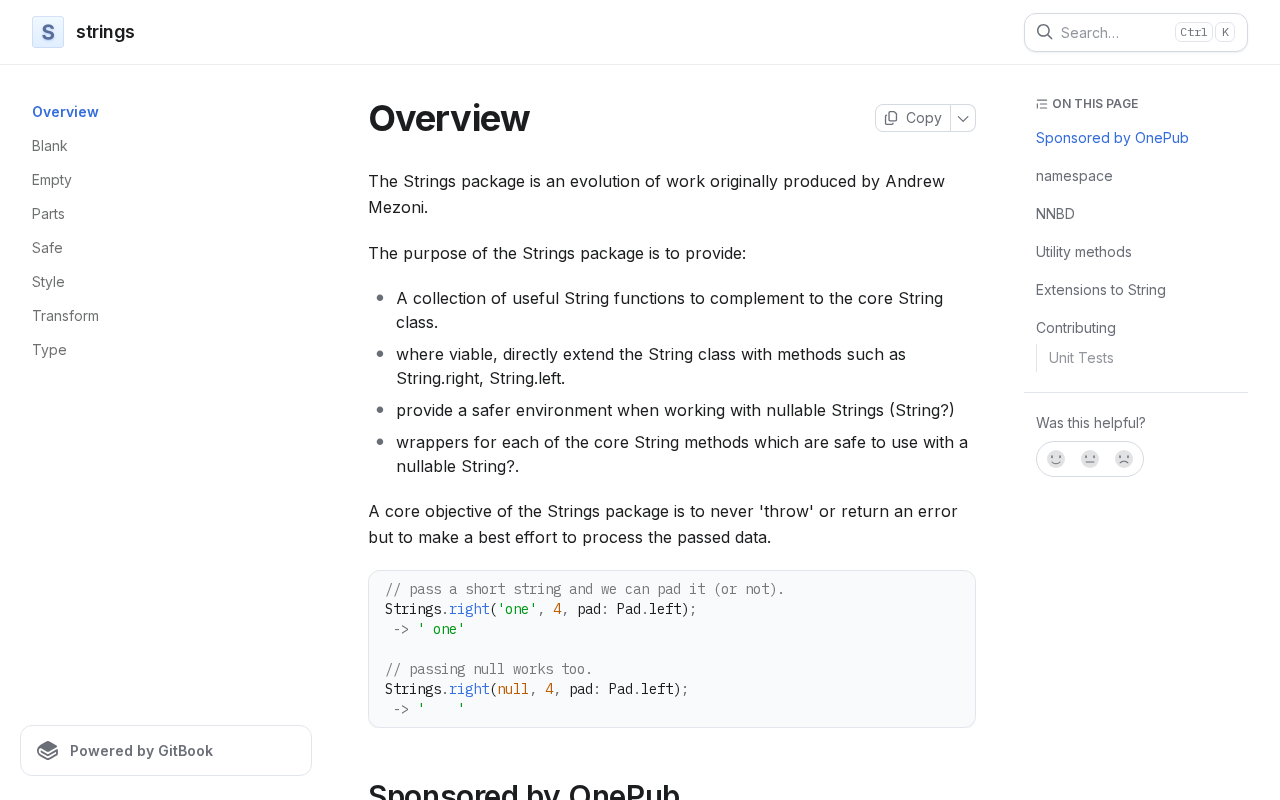The width and height of the screenshot is (1280, 800).
Task: Jump to the Unit Tests subsection
Action: (x=1081, y=358)
